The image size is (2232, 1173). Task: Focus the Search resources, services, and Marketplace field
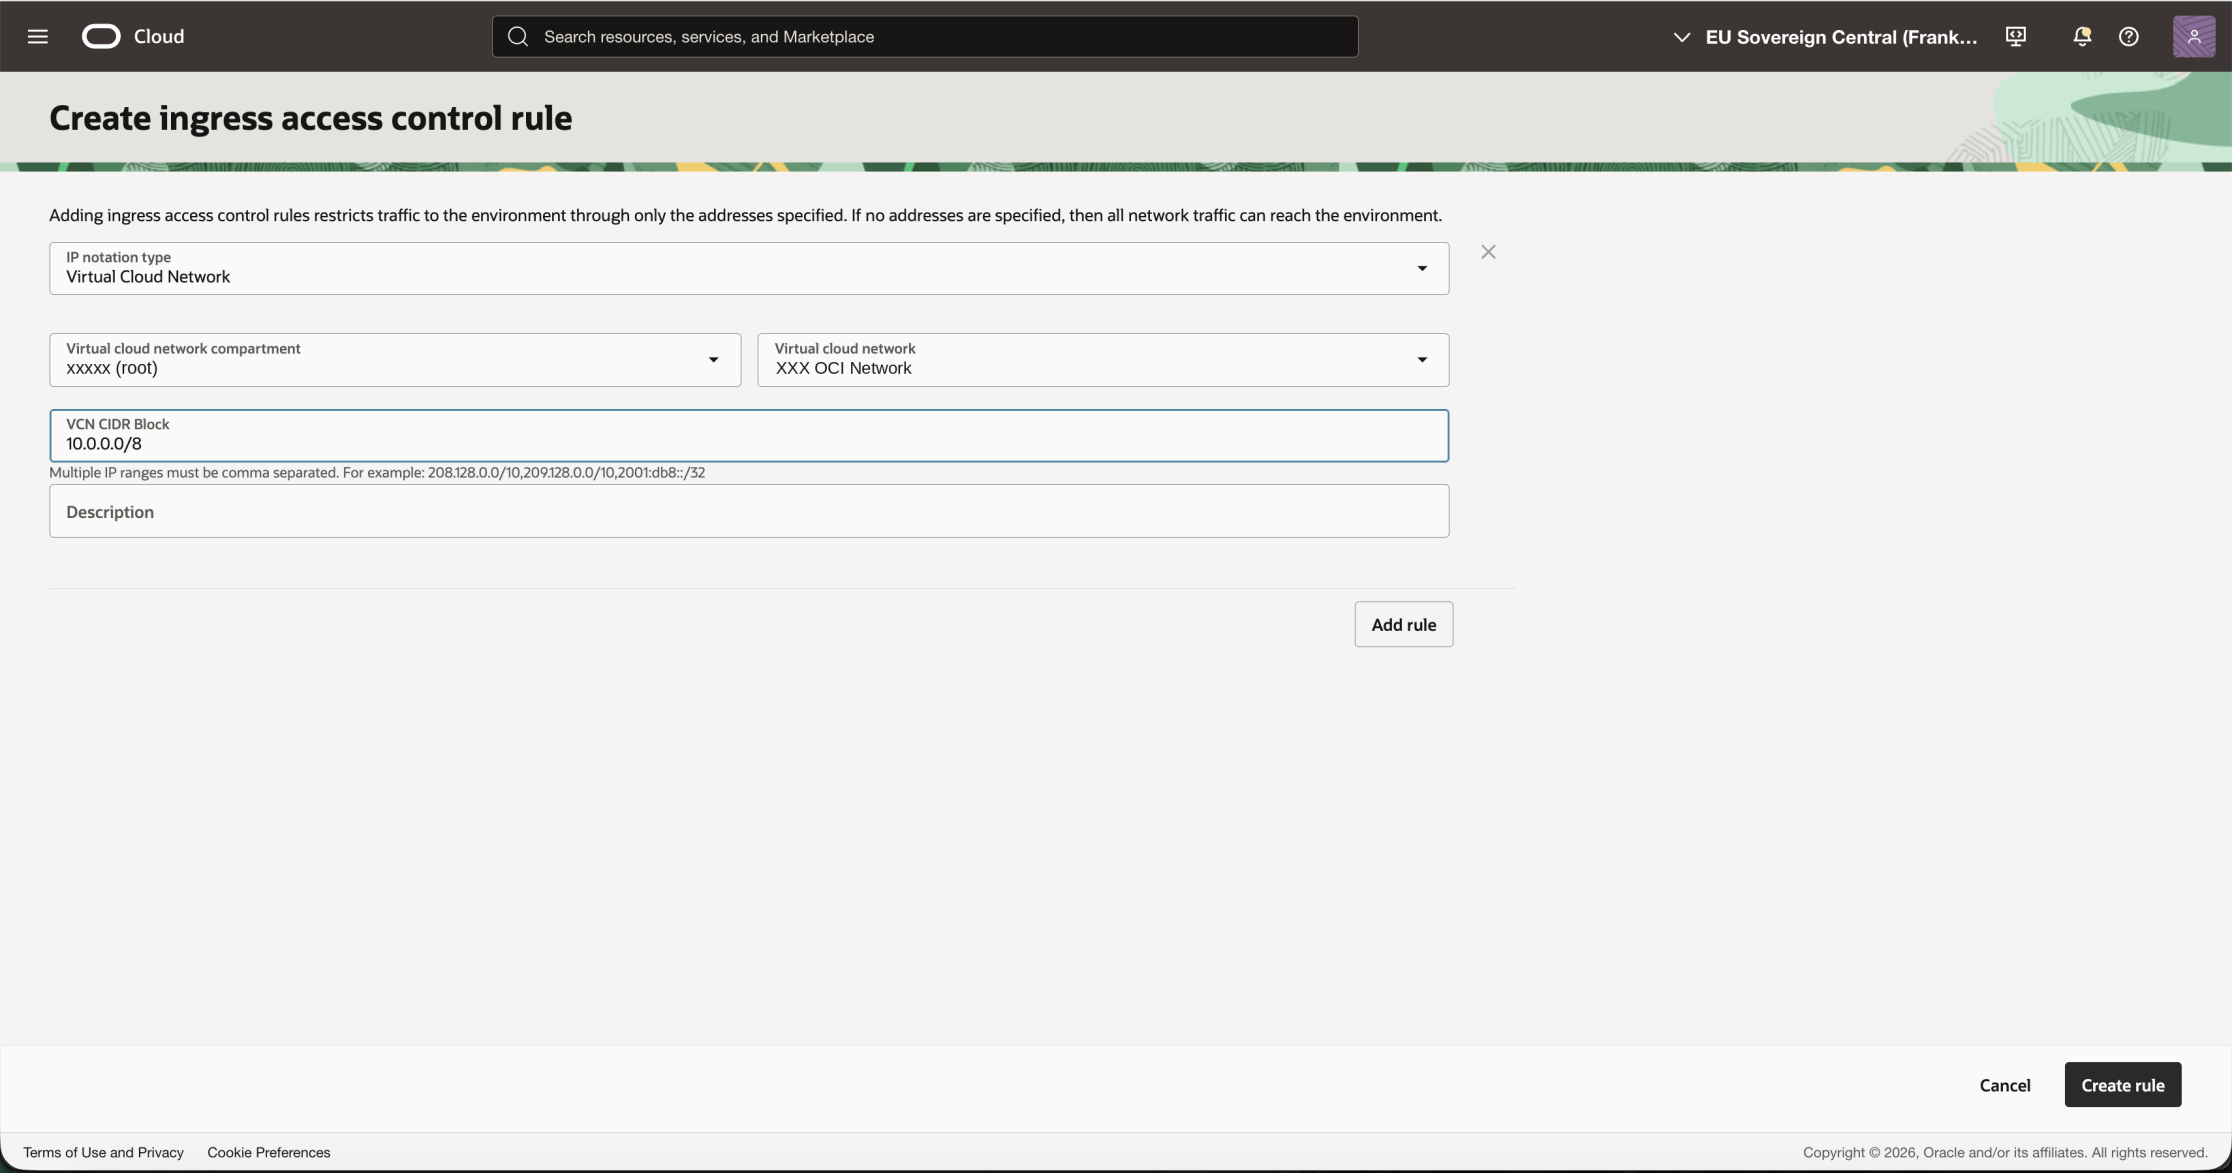(925, 36)
